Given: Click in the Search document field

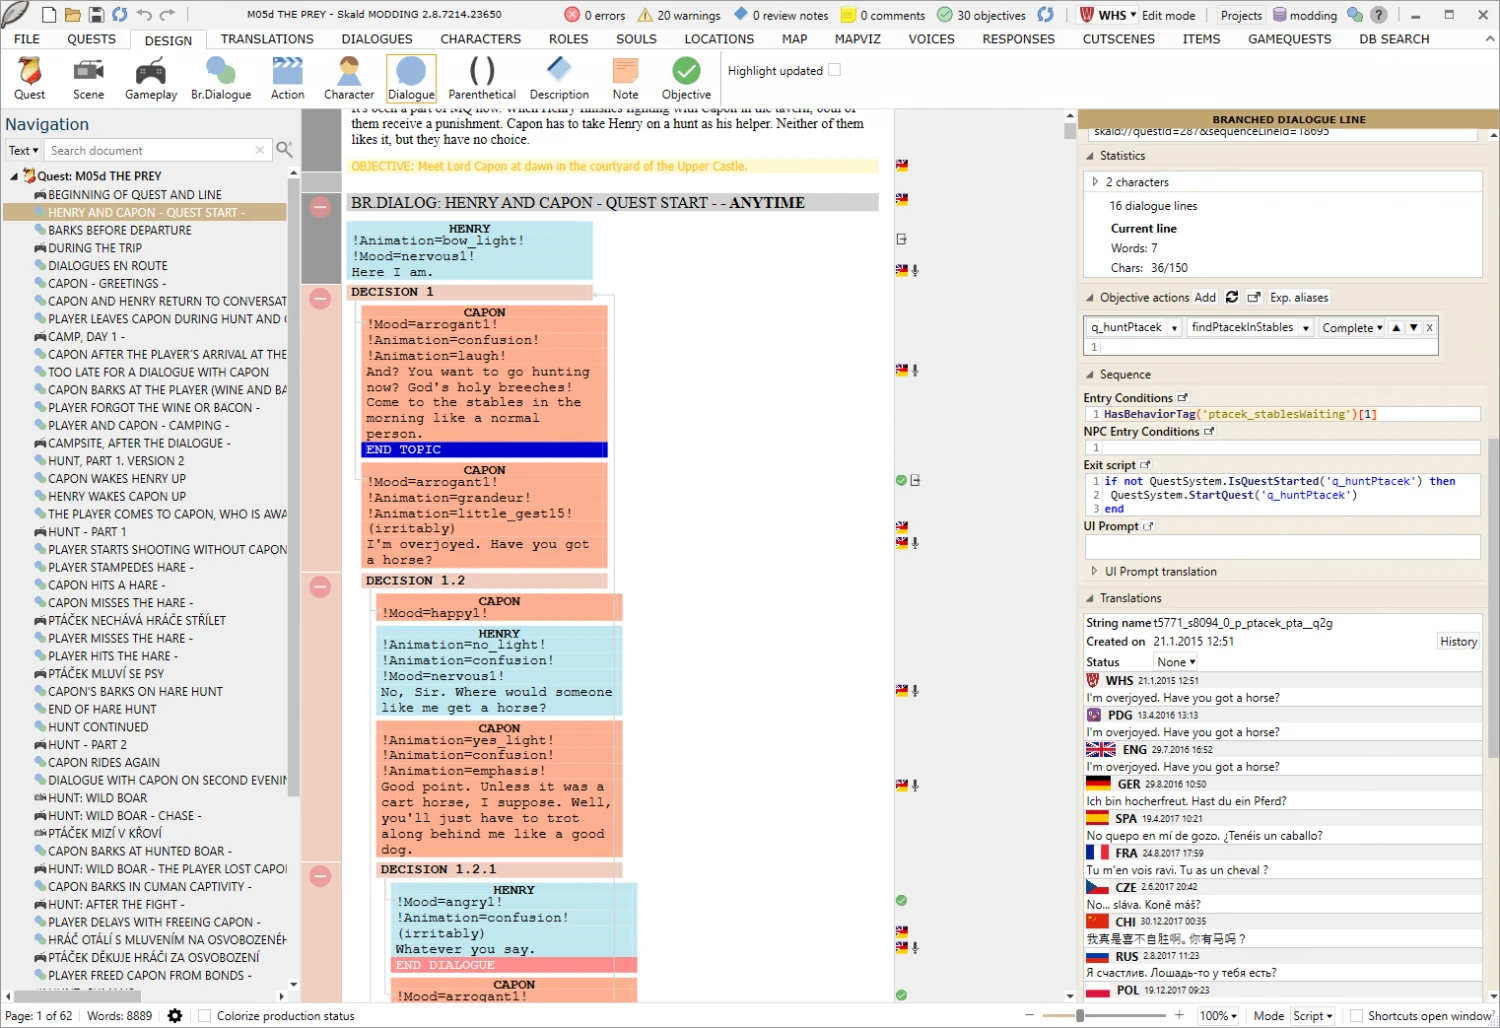Looking at the screenshot, I should [x=158, y=150].
